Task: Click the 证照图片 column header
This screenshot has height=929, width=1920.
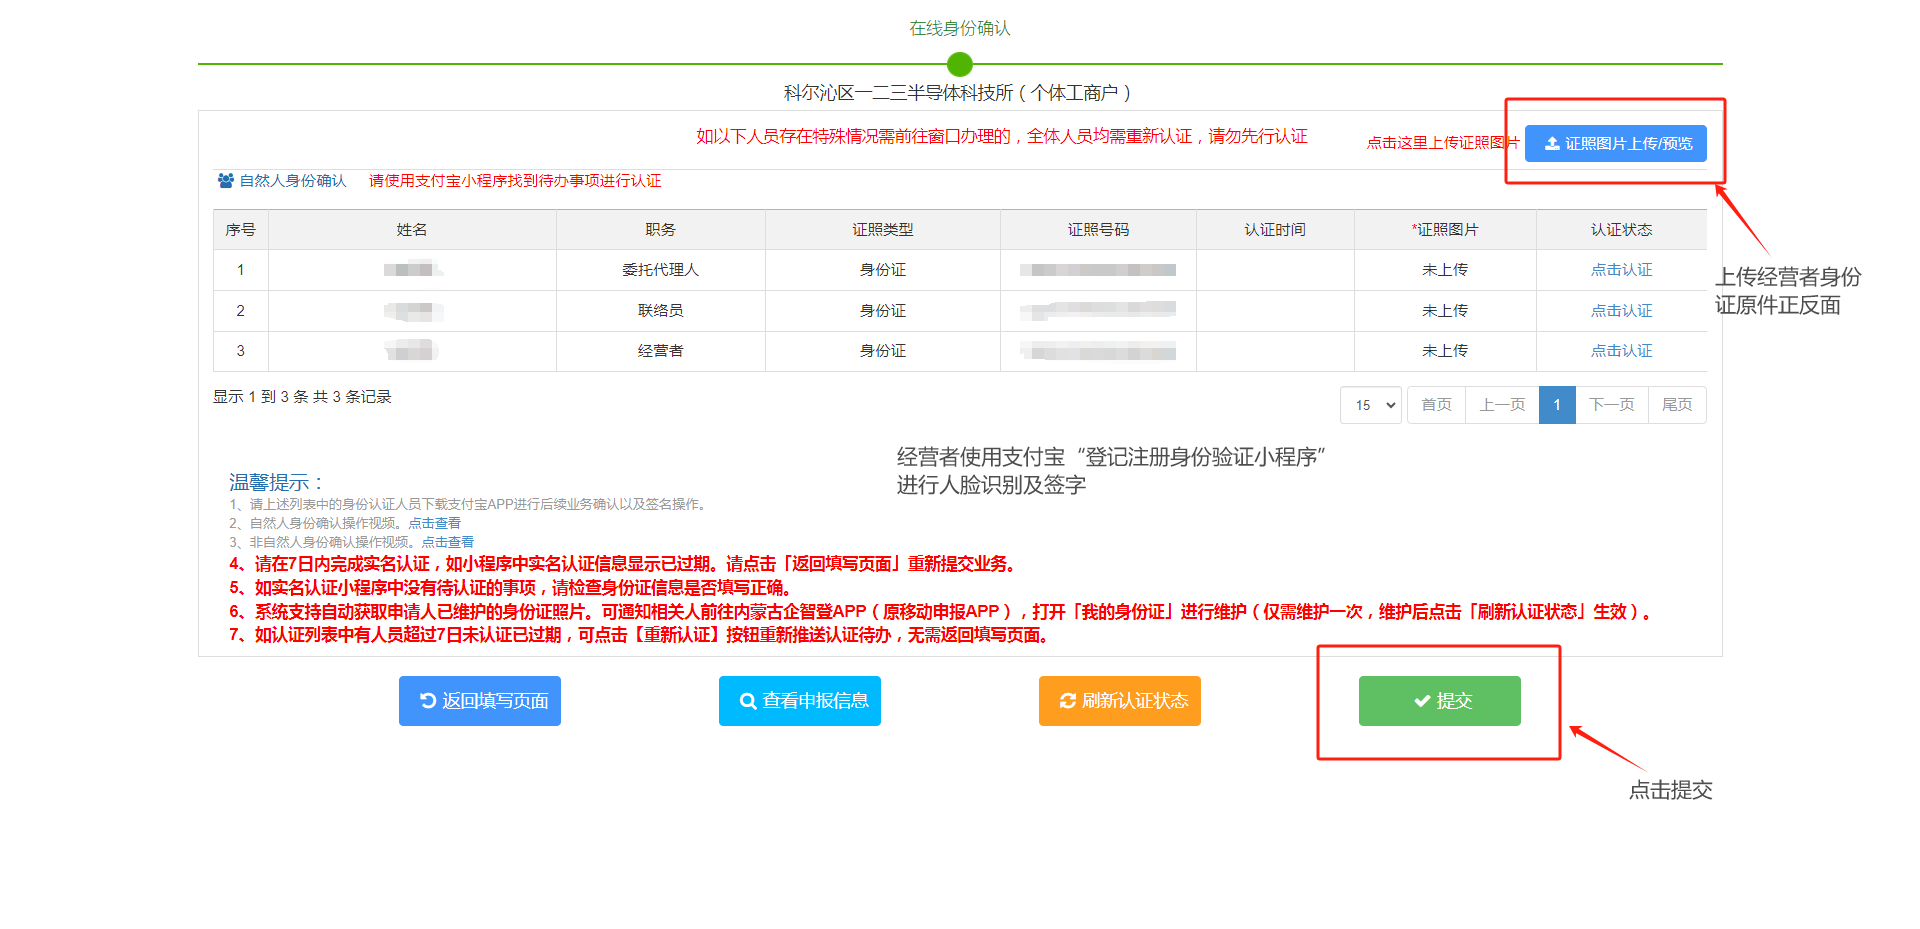Action: 1445,230
